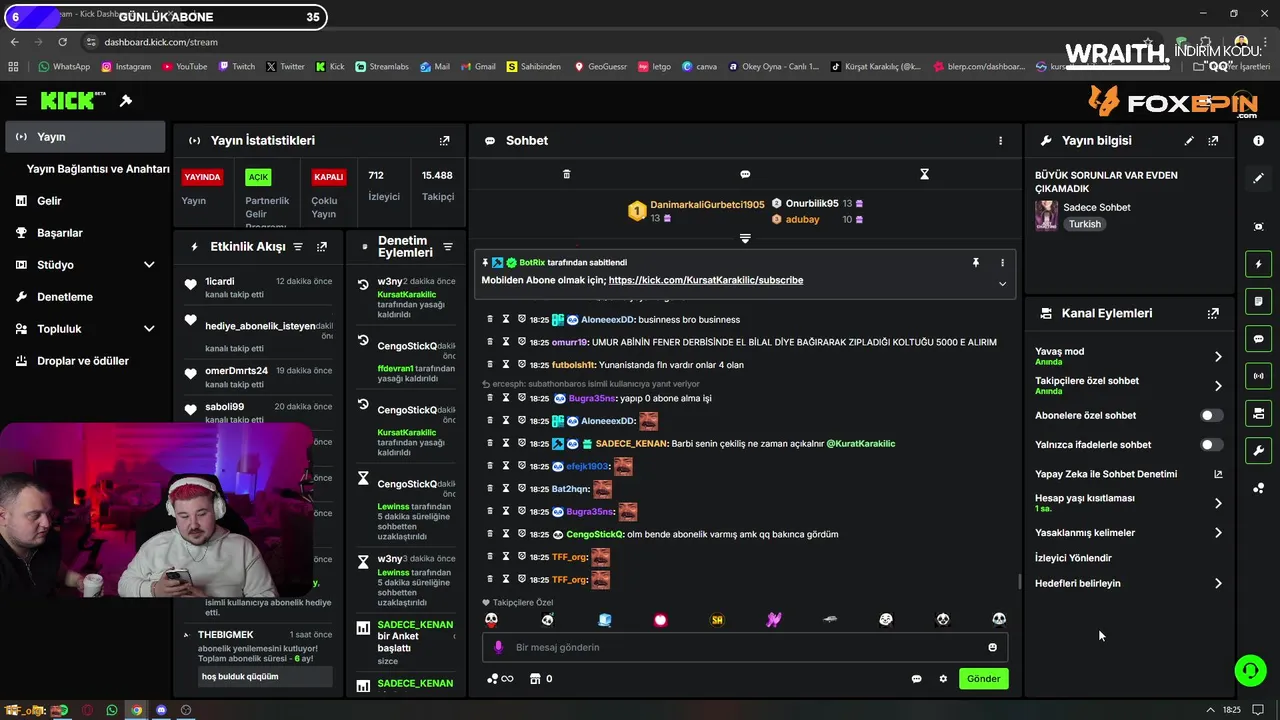Image resolution: width=1280 pixels, height=720 pixels.
Task: Click the KICK logo
Action: 73,101
